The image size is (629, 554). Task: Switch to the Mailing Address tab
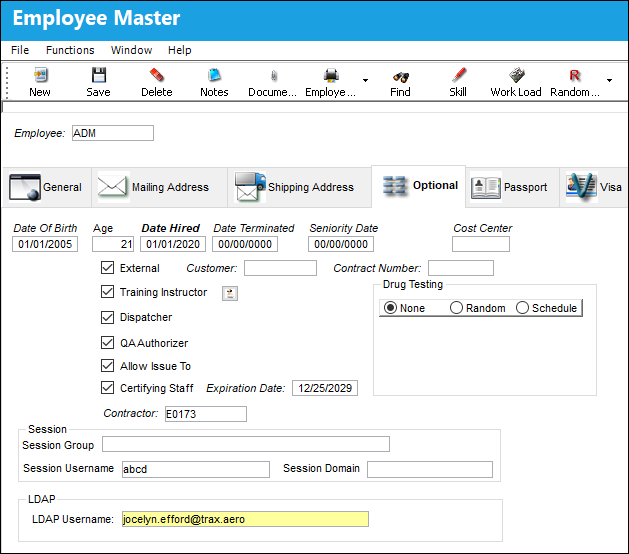coord(159,187)
